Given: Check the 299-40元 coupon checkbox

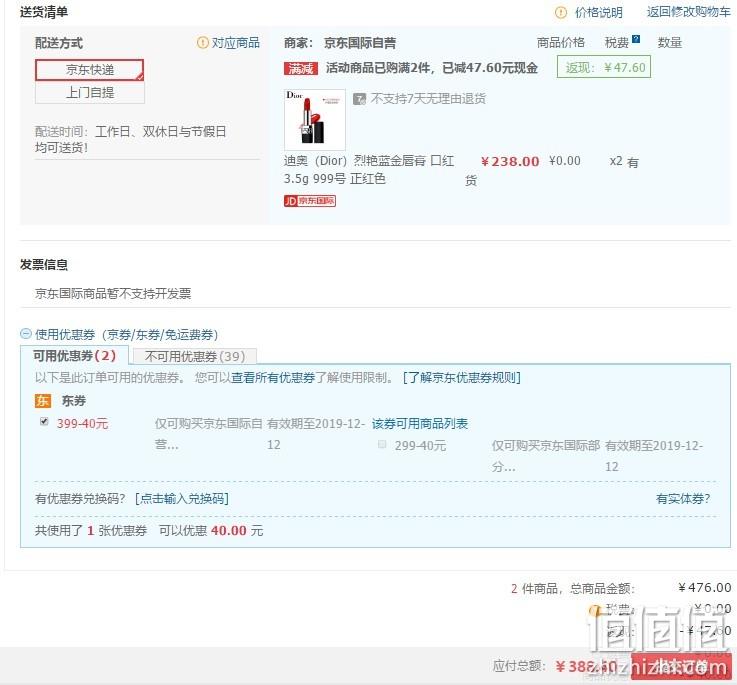Looking at the screenshot, I should tap(382, 444).
